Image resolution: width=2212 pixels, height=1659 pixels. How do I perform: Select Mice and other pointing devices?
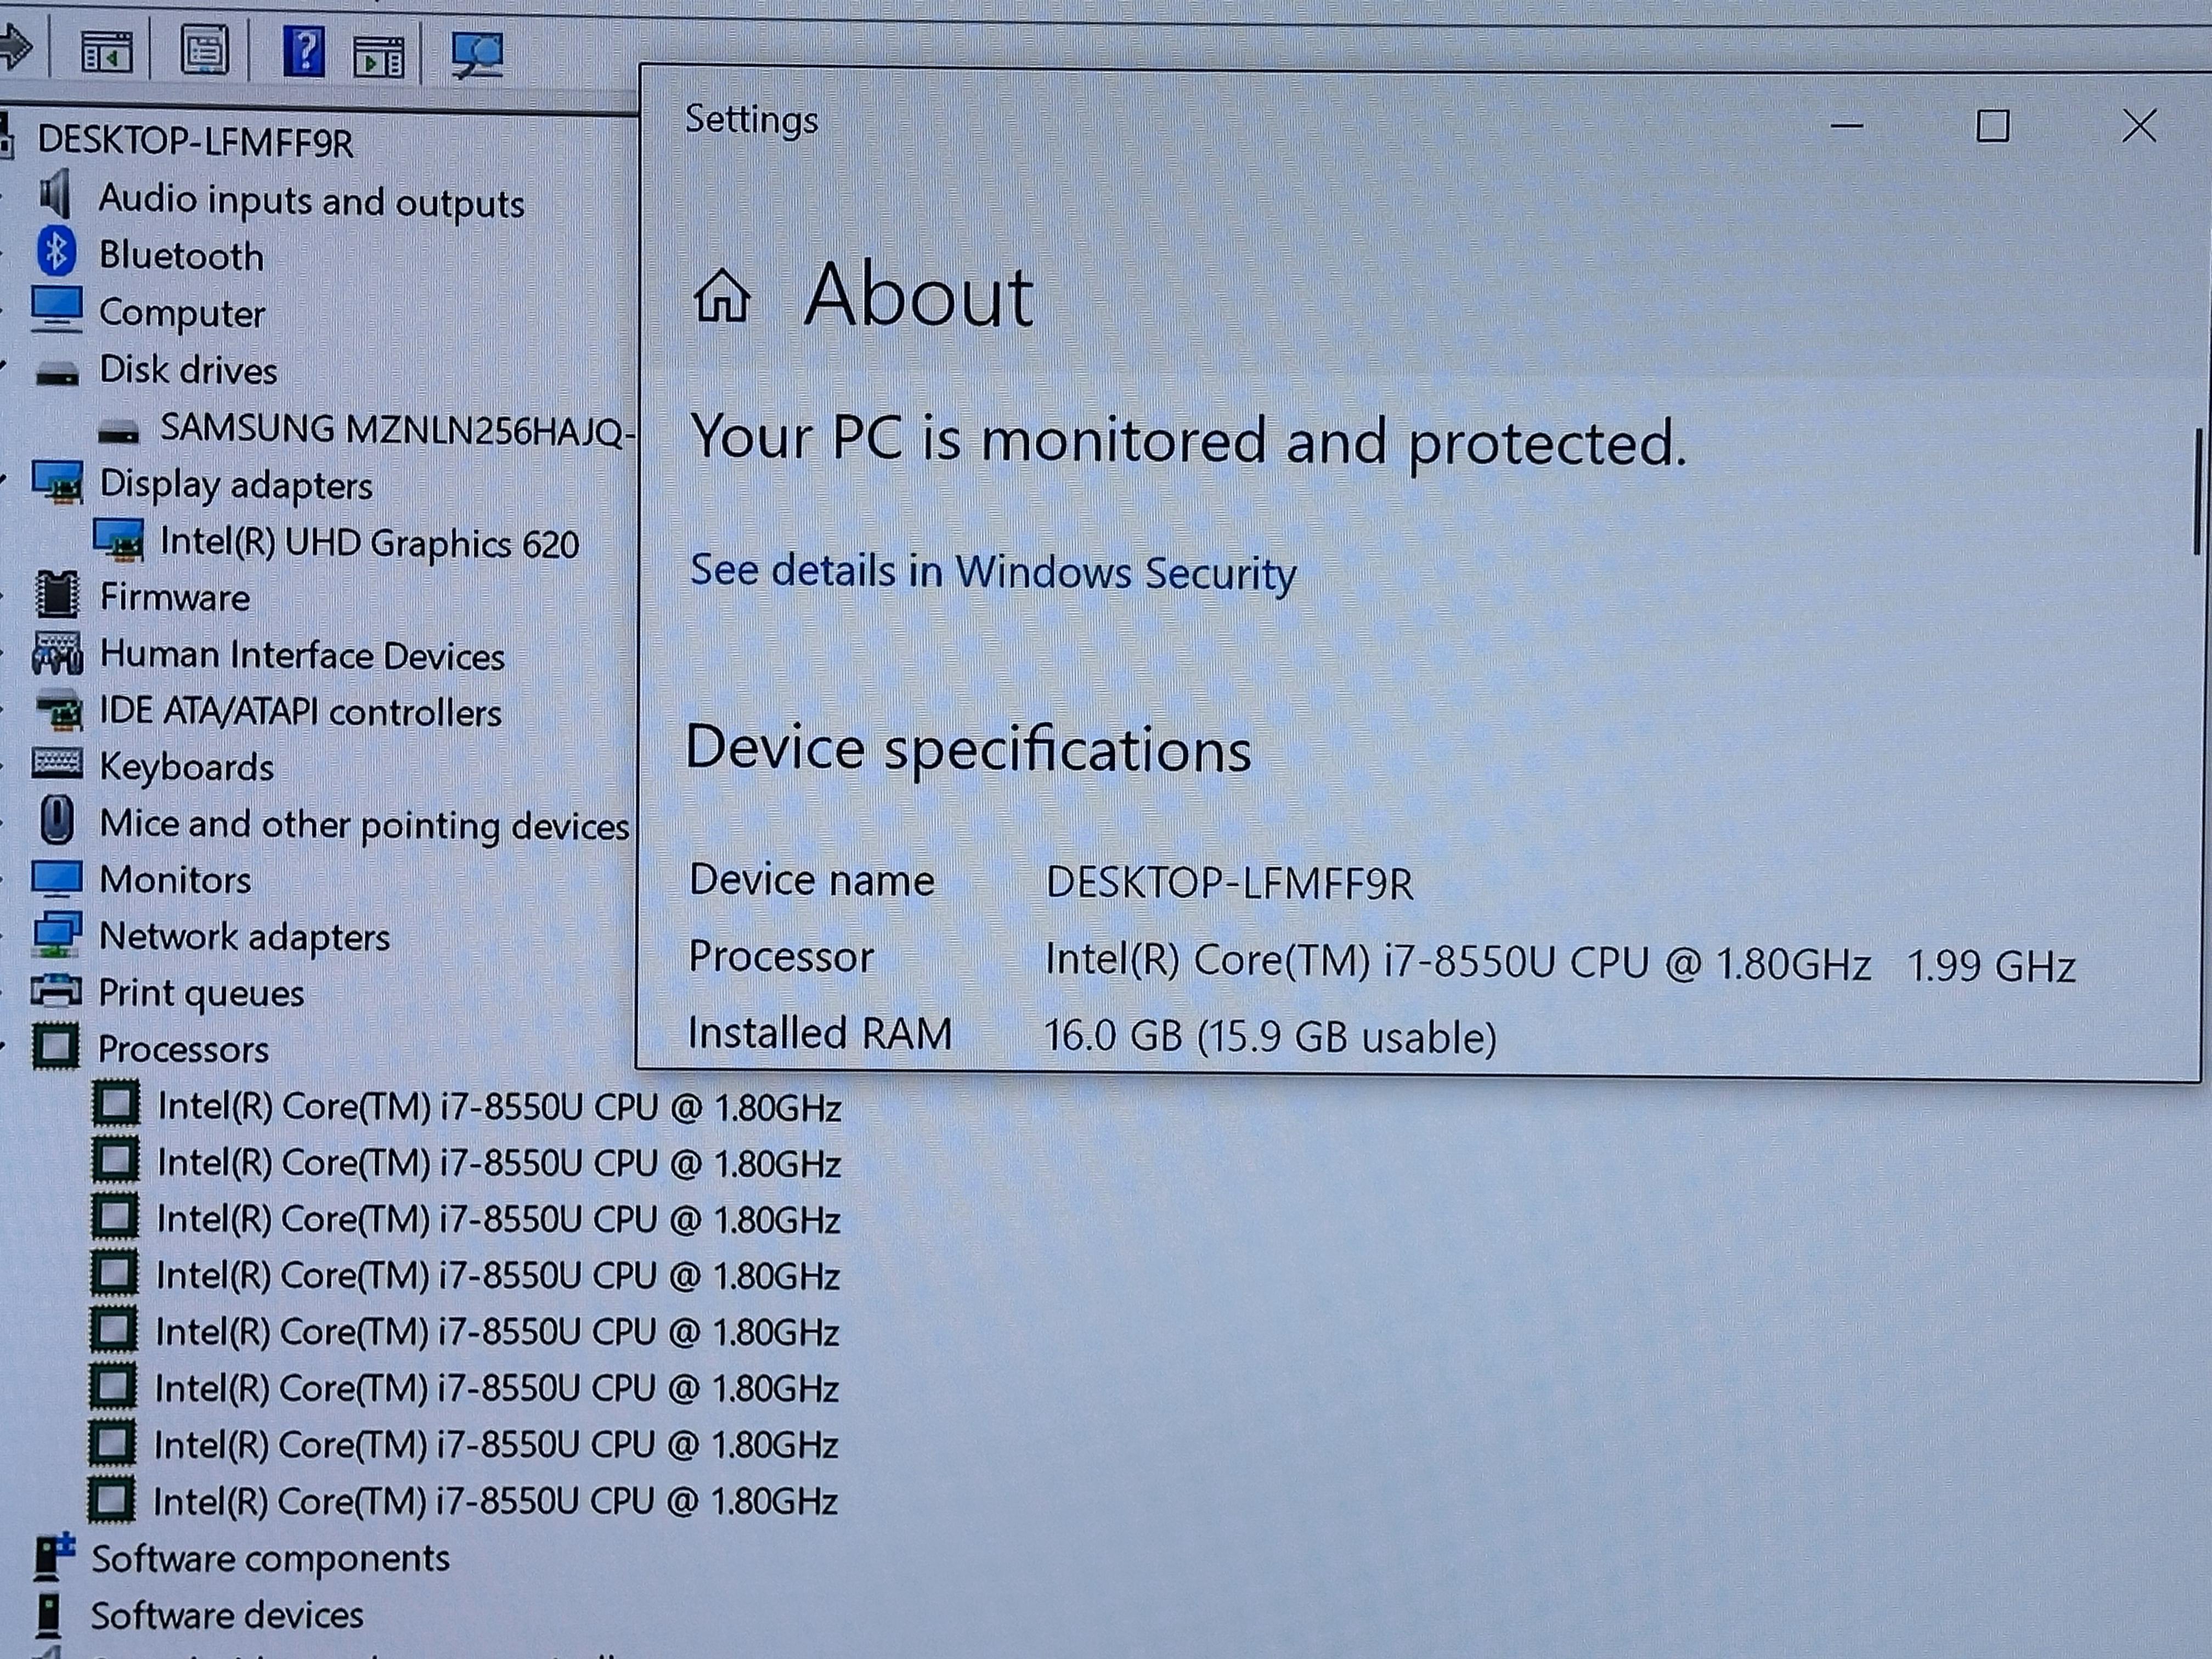(364, 825)
